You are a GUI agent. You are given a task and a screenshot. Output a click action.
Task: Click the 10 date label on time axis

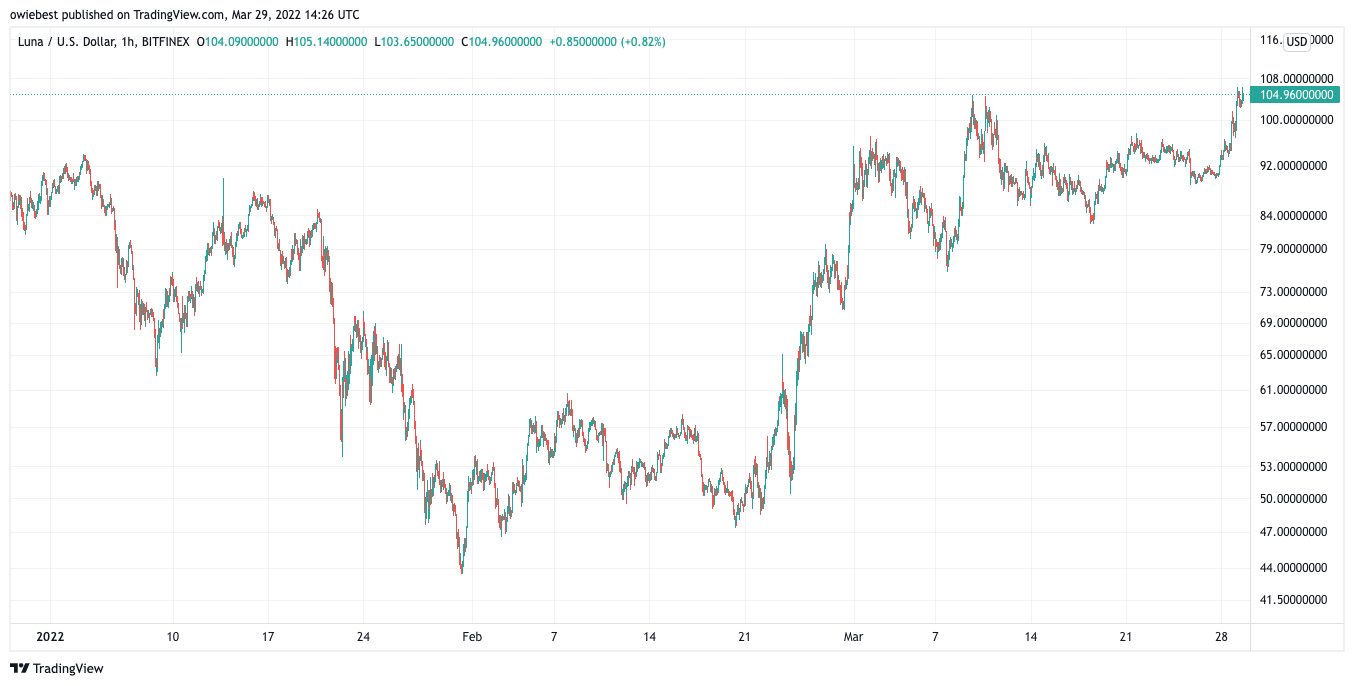coord(172,637)
